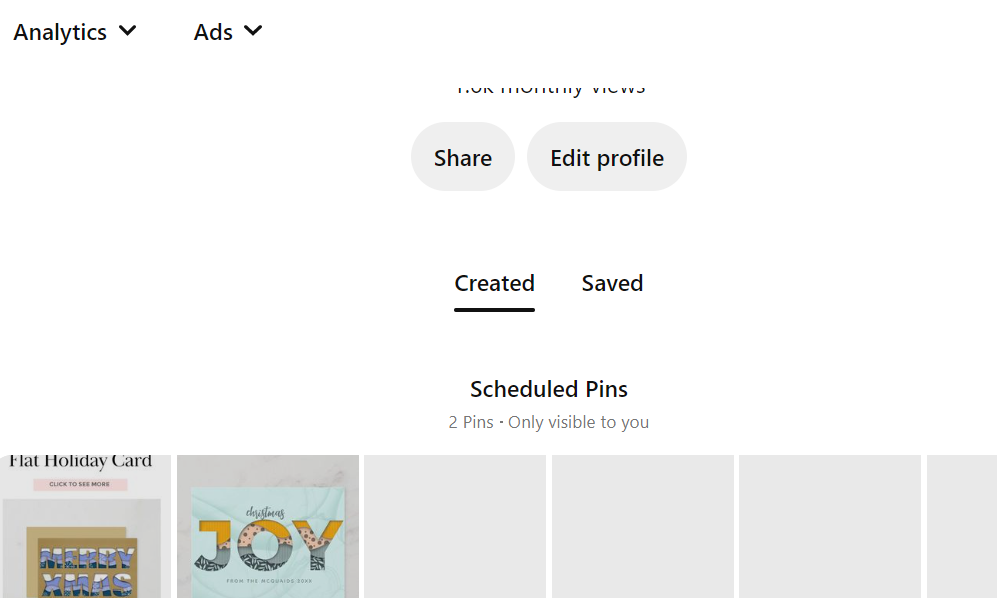Select the first empty gray placeholder tile
This screenshot has width=997, height=598.
coord(455,526)
